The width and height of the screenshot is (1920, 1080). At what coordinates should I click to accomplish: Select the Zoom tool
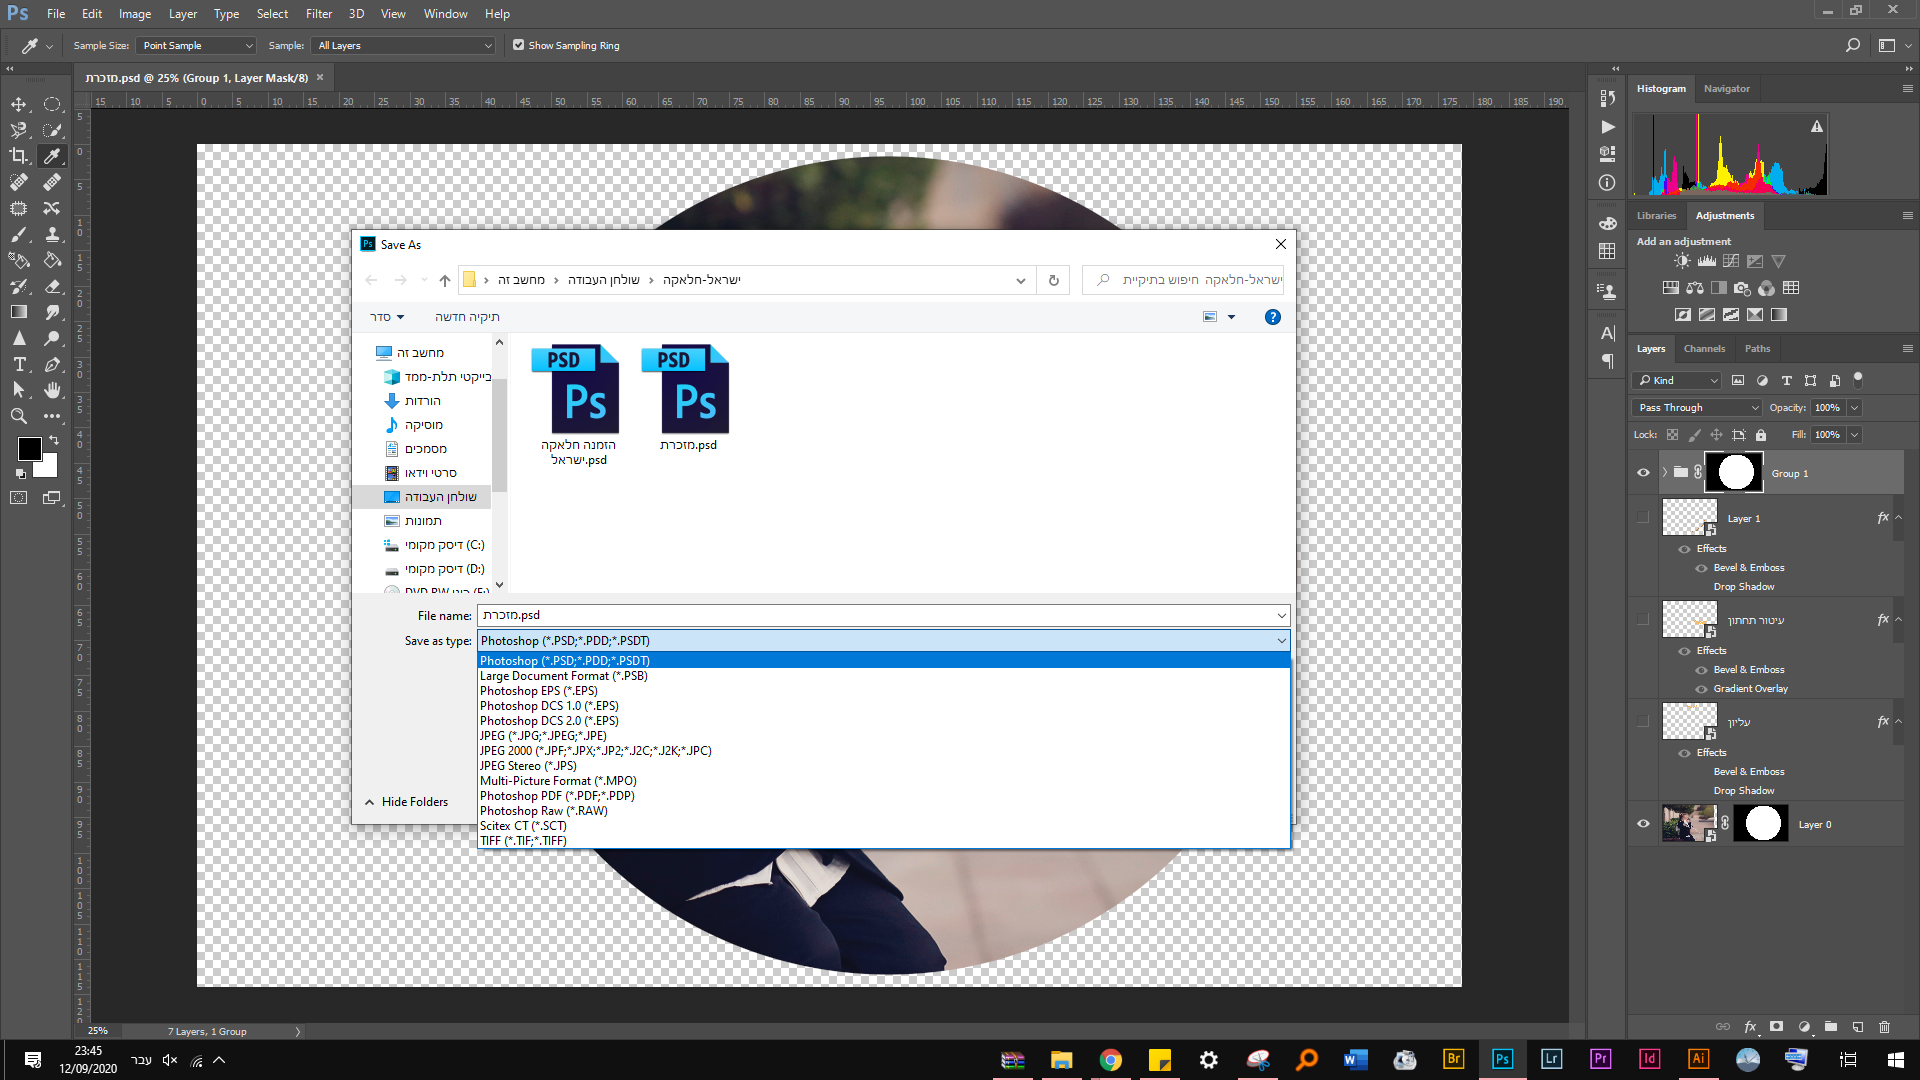coord(18,416)
